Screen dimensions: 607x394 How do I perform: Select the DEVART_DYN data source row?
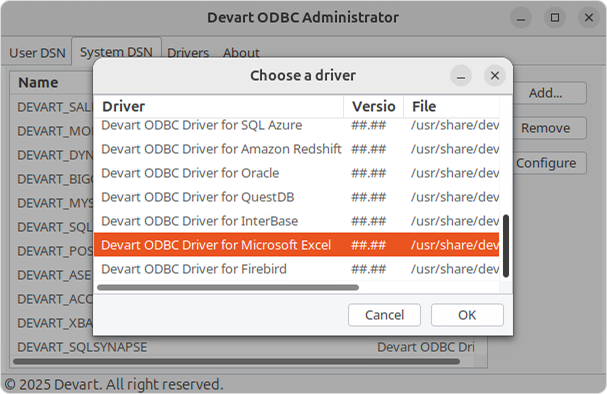(x=55, y=155)
